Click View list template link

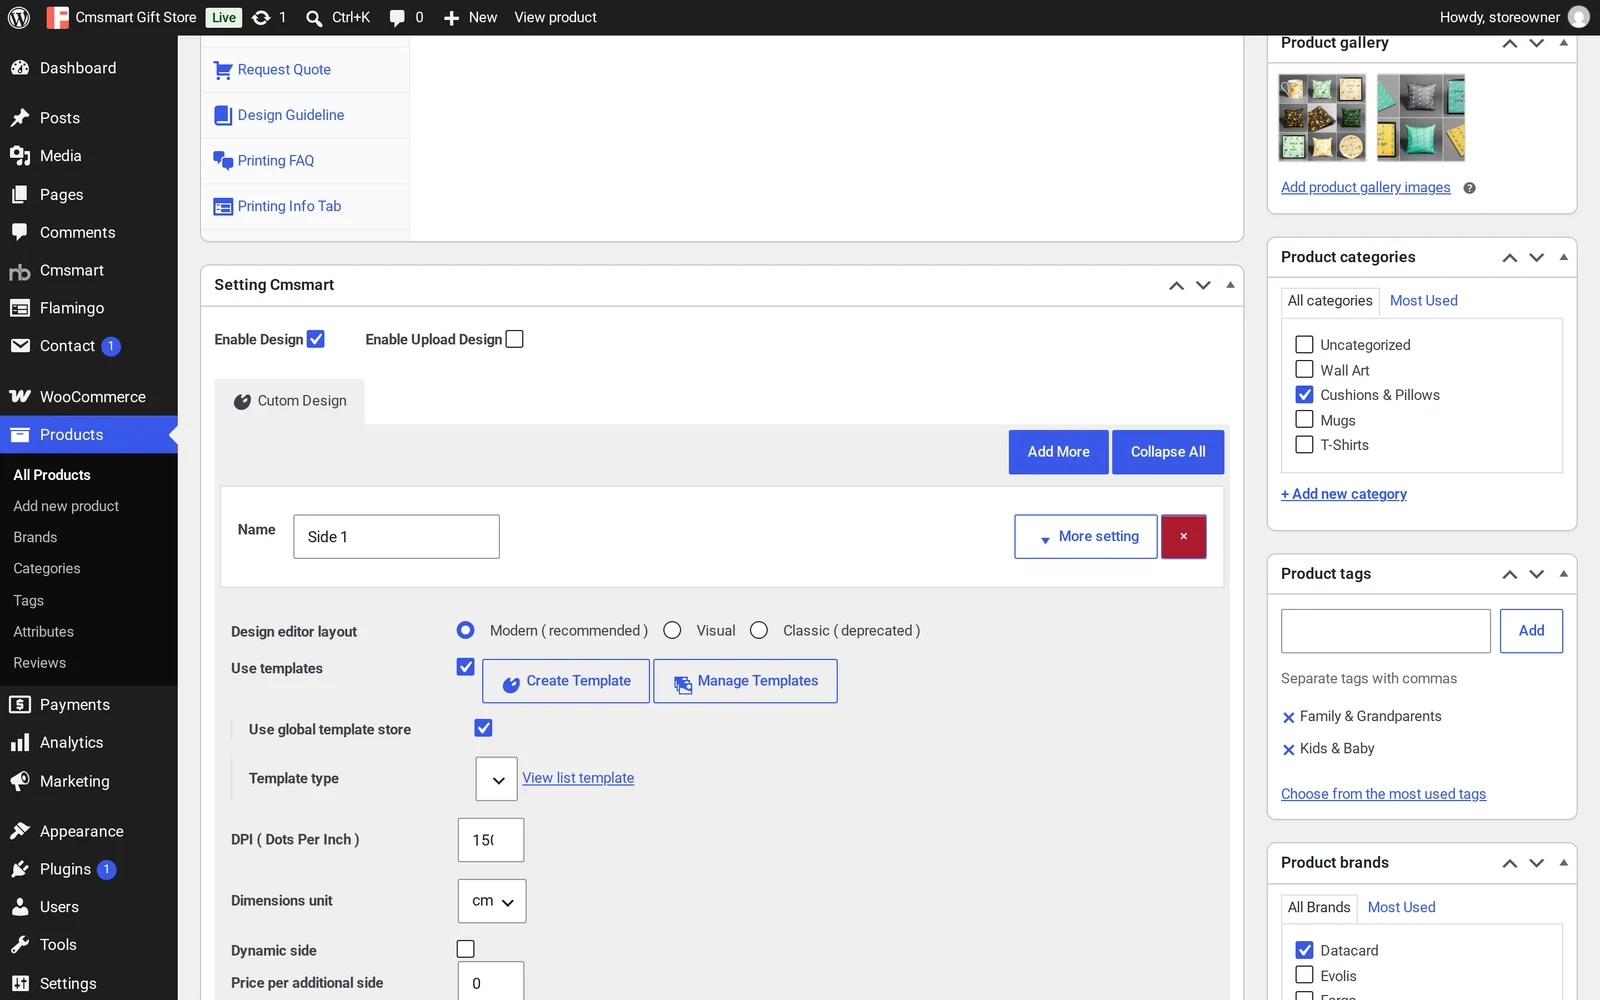(x=578, y=778)
